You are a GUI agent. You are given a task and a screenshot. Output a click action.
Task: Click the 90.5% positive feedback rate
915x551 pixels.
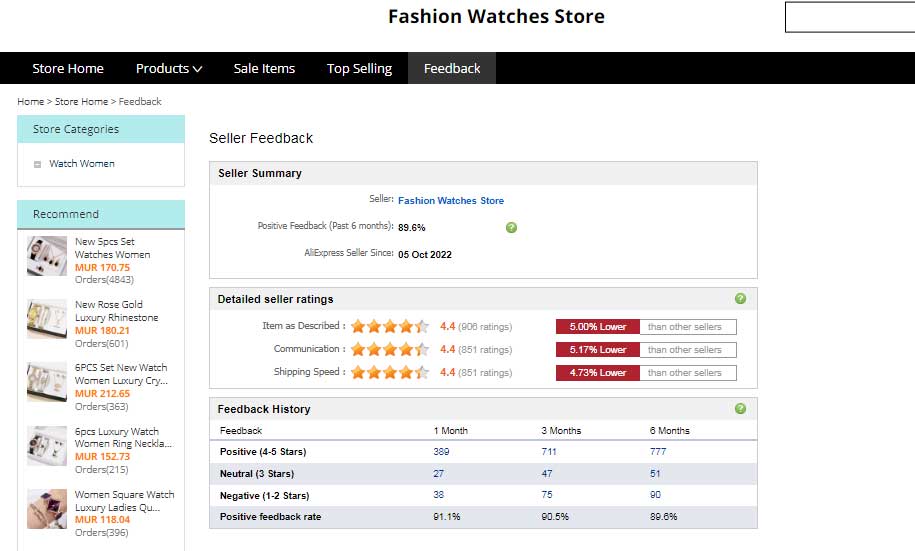tap(554, 517)
